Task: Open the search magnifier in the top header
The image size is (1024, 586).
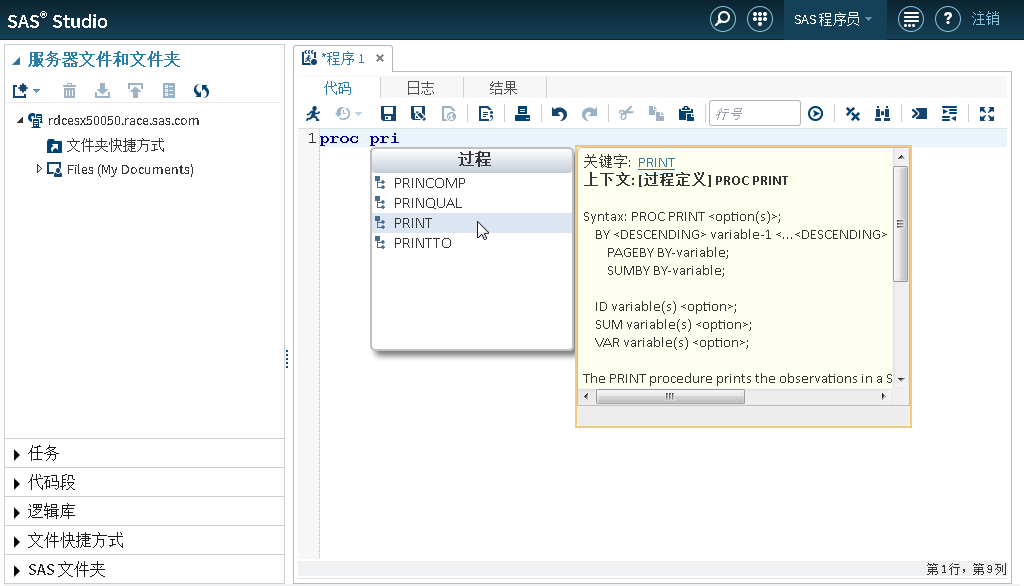Action: (x=722, y=19)
